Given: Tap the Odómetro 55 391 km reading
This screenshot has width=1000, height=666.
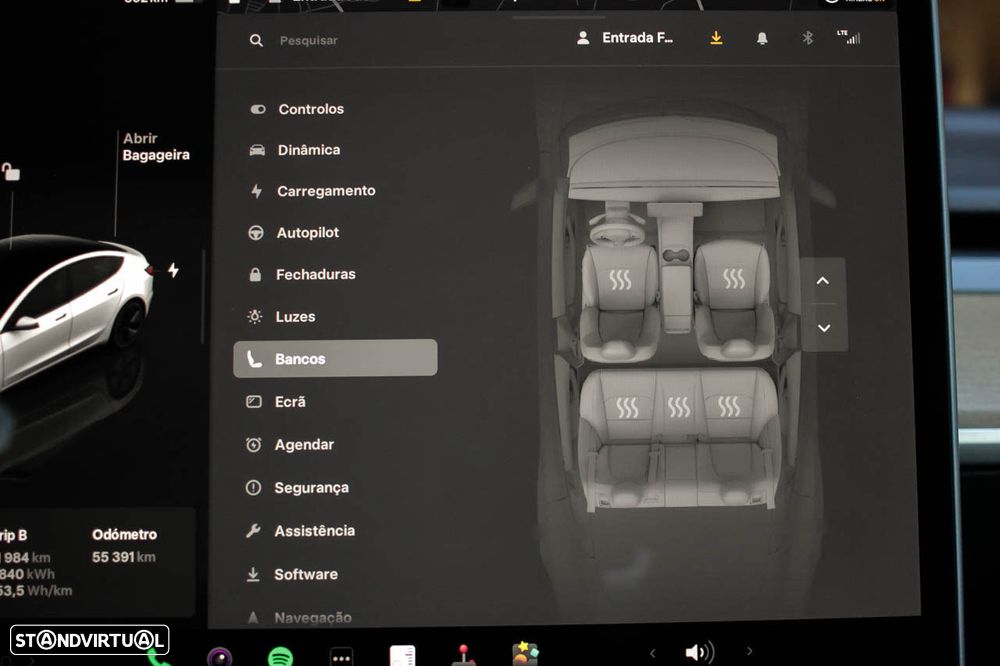Looking at the screenshot, I should pyautogui.click(x=124, y=546).
